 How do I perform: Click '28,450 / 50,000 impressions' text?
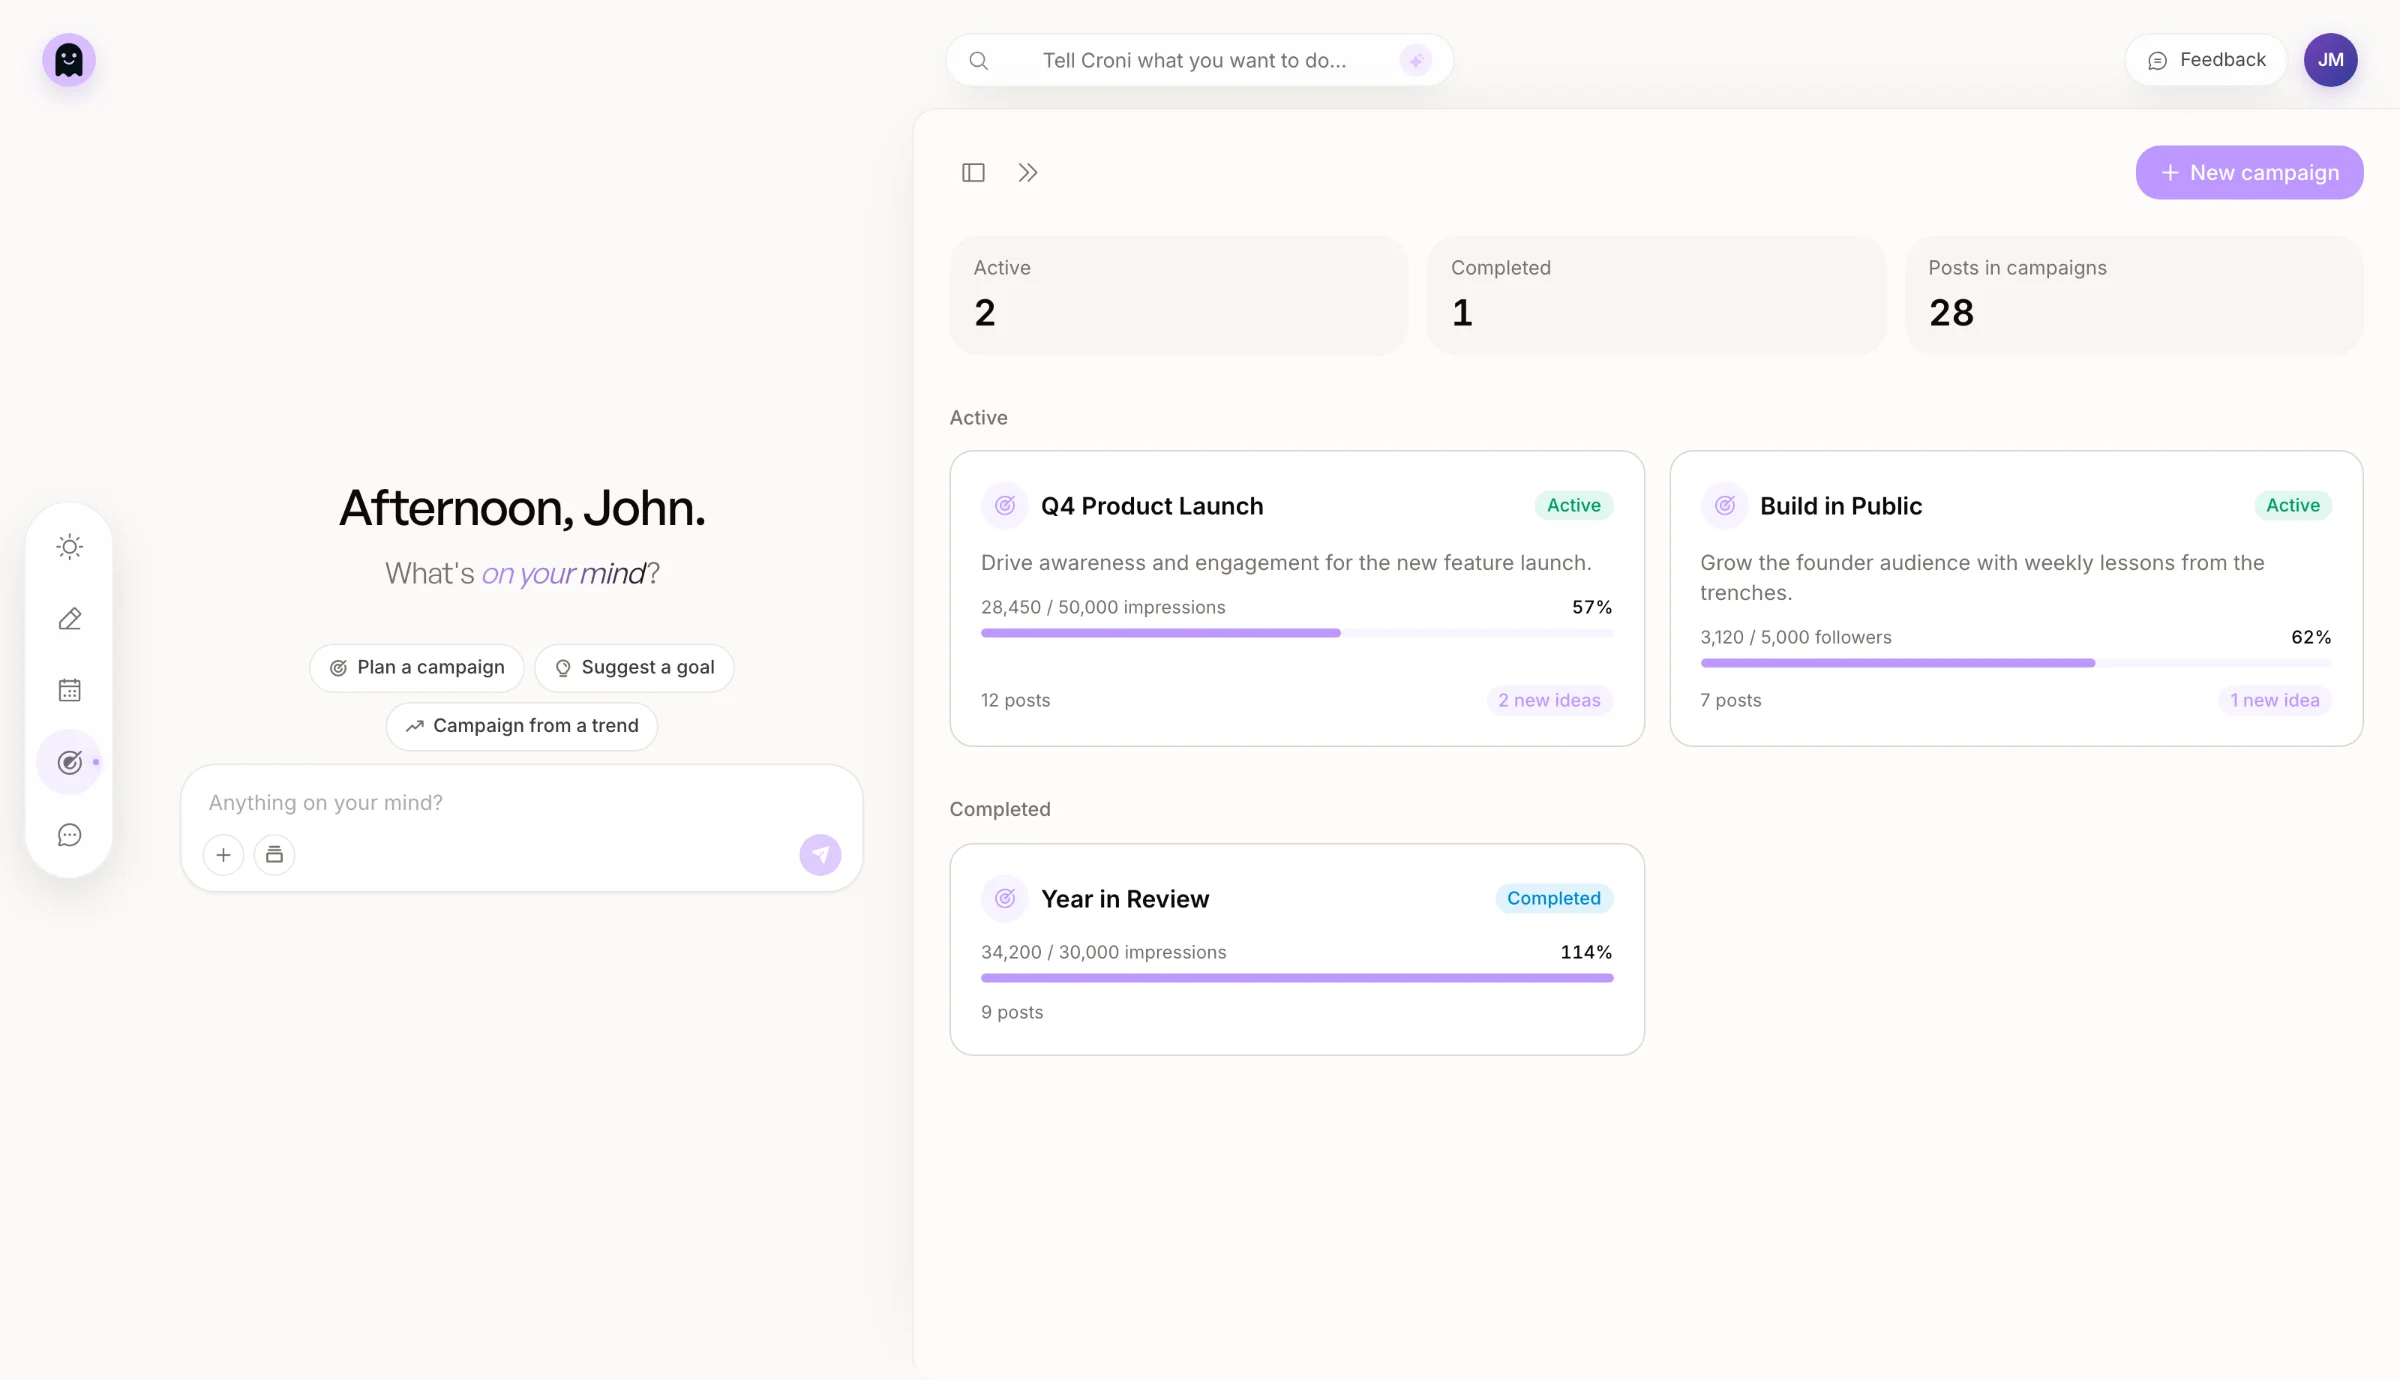click(x=1103, y=608)
